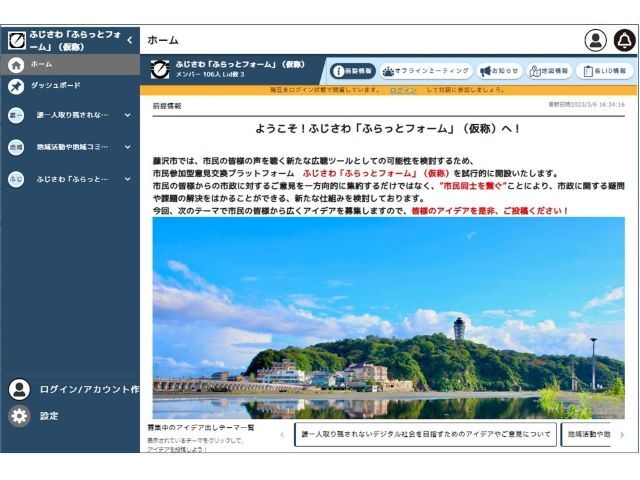Open the 各LID情報 tab
640x480 pixels.
(604, 71)
